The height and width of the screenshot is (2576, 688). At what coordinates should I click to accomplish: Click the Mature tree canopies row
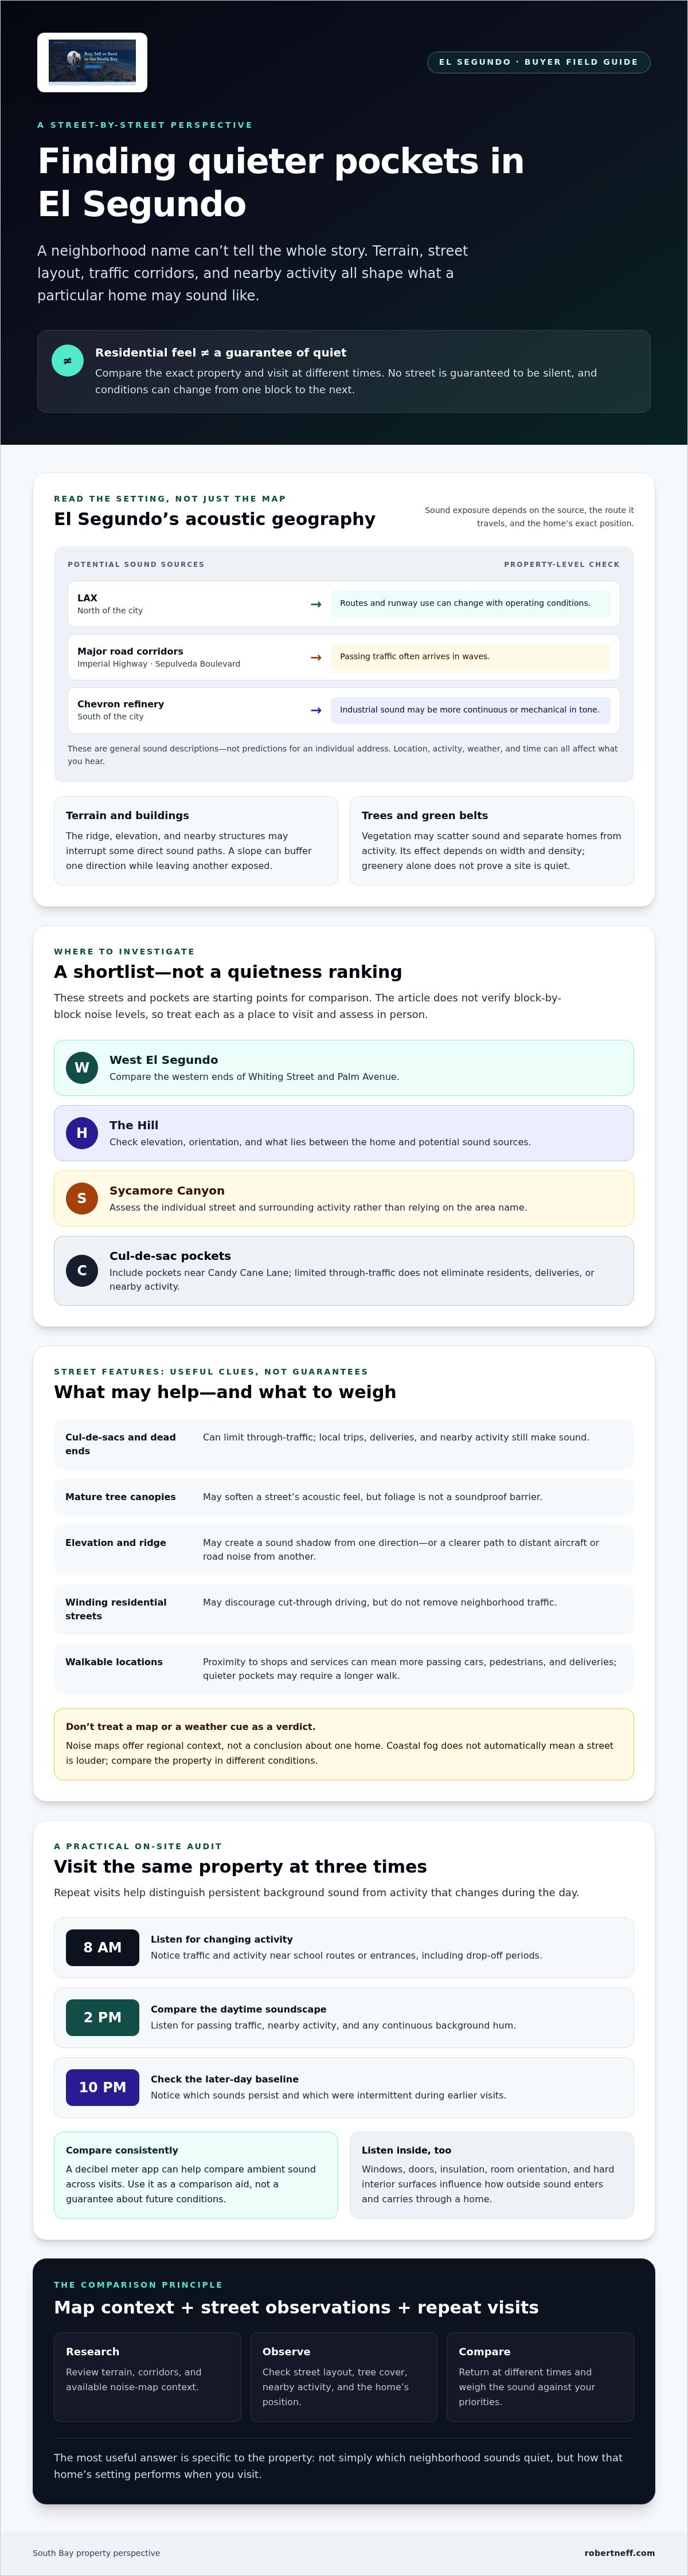pos(344,1497)
